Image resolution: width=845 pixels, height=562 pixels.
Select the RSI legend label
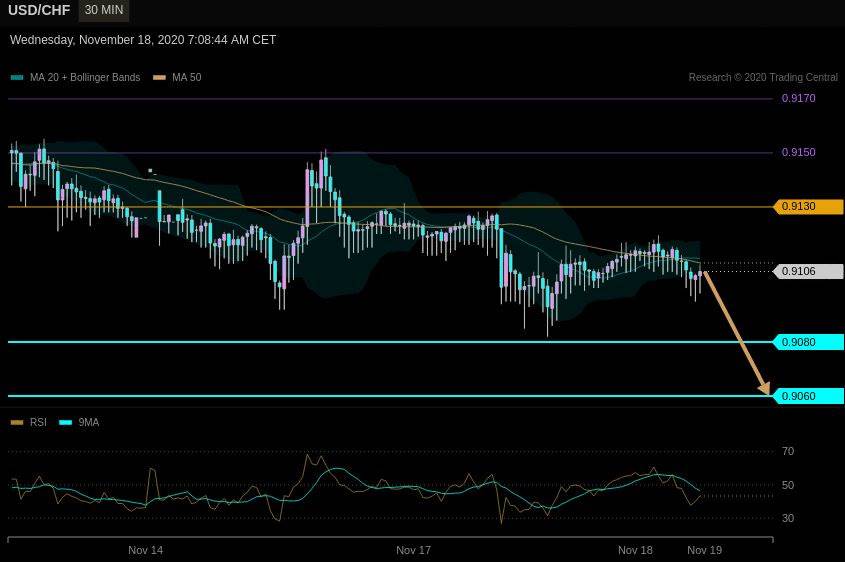pos(38,422)
